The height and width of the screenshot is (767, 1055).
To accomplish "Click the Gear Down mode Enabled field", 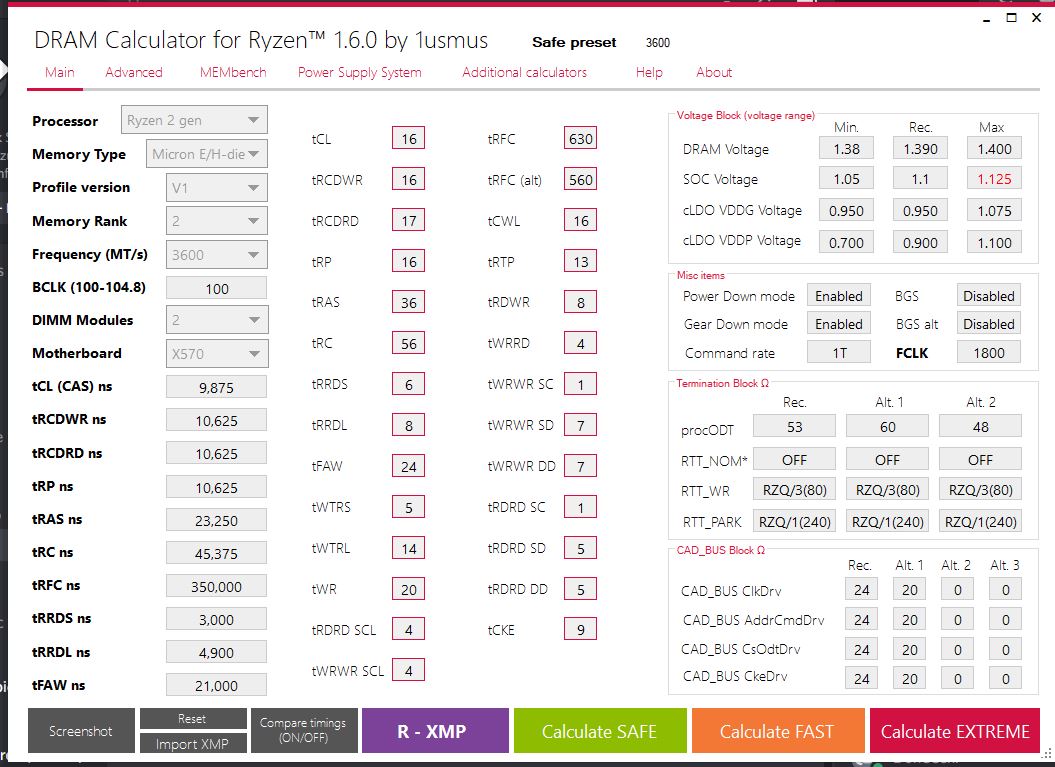I will [838, 324].
